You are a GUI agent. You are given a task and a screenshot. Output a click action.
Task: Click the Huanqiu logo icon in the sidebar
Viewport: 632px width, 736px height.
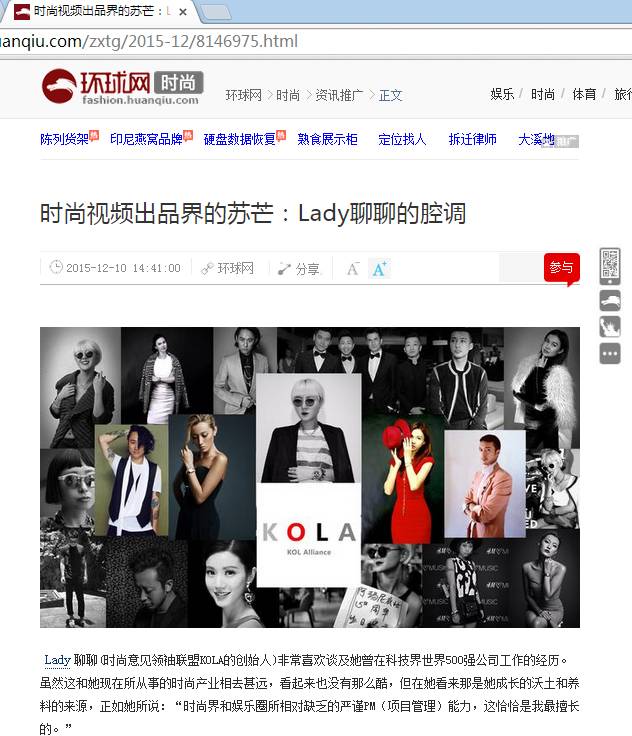[x=610, y=300]
